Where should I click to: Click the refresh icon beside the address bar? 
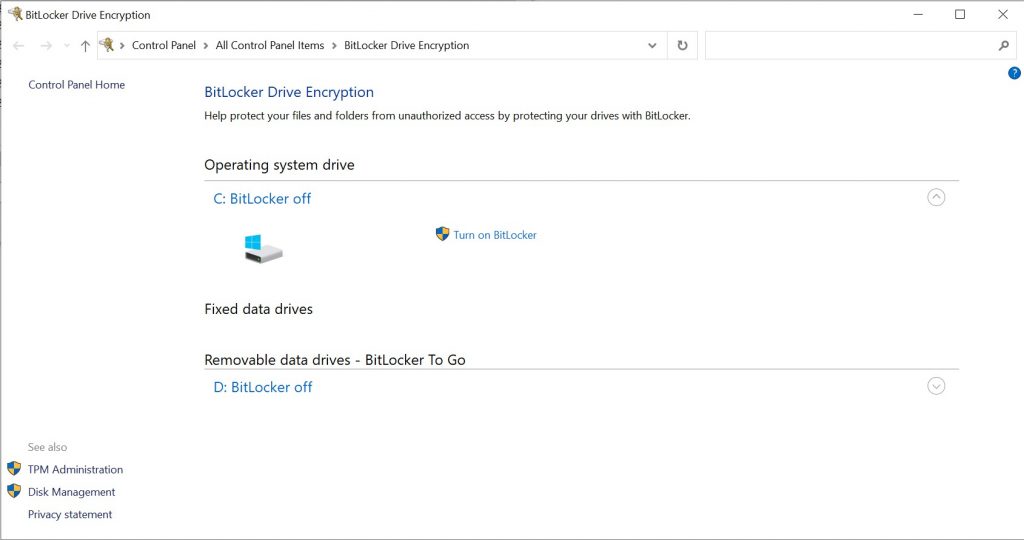tap(682, 45)
